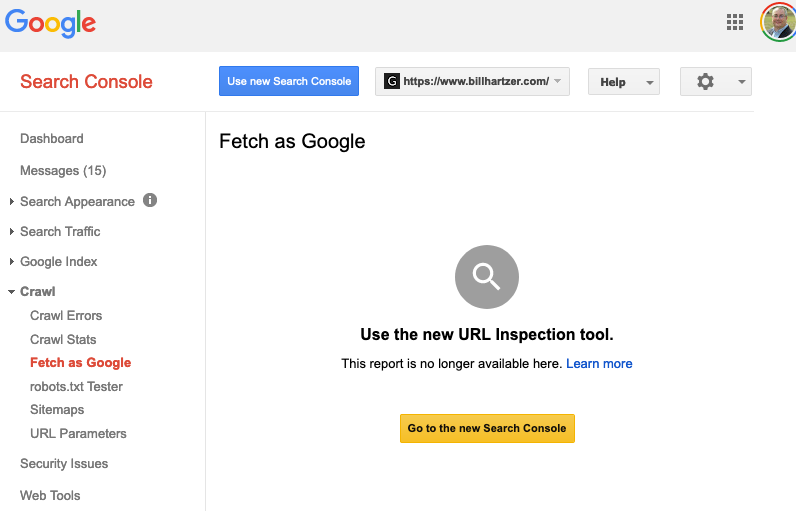Screen dimensions: 796x511
Task: Click the Fetch as Google page heading
Action: coord(292,142)
